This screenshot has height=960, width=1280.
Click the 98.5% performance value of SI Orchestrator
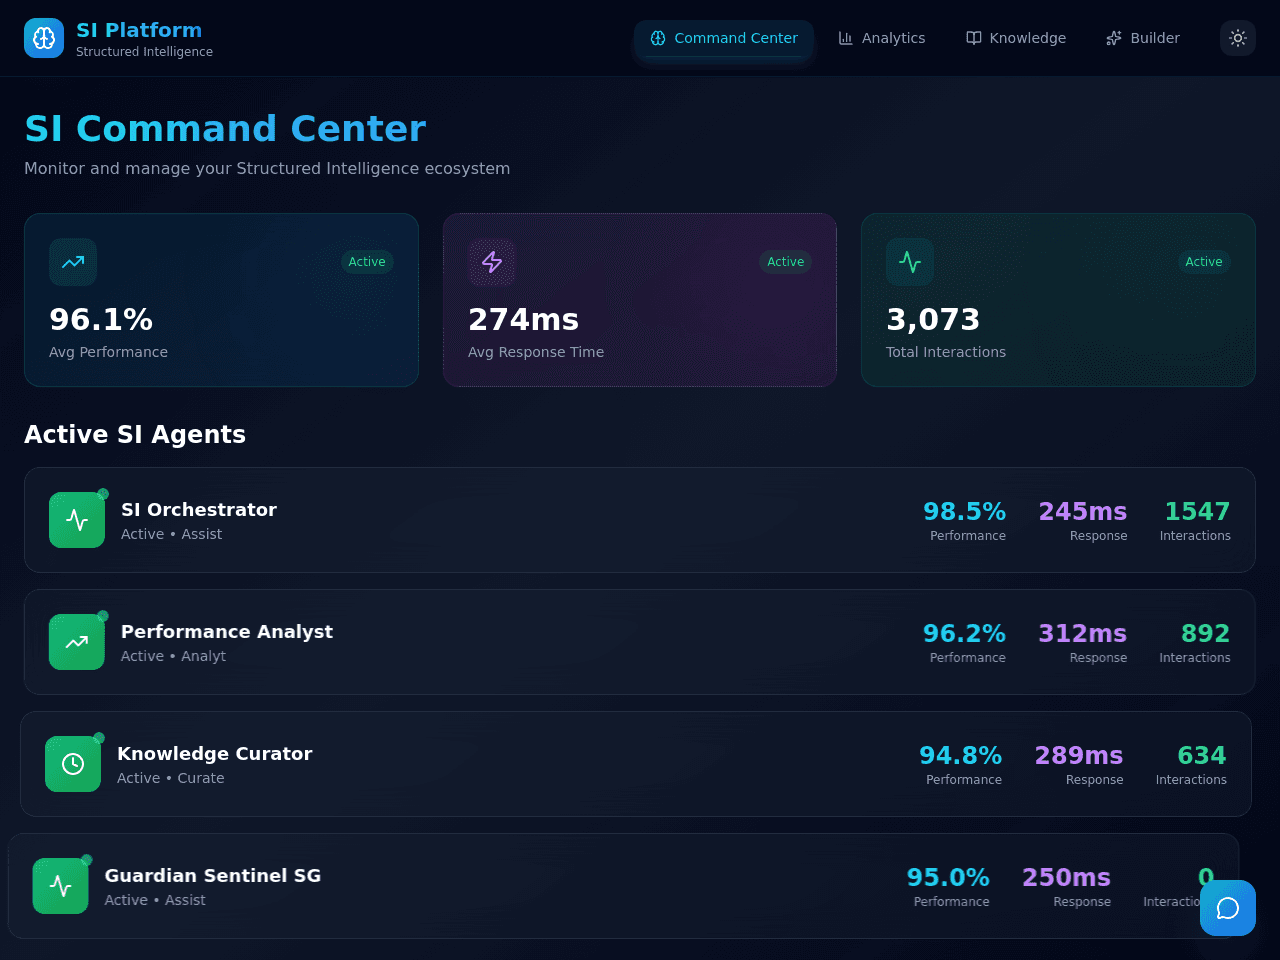[x=965, y=512]
